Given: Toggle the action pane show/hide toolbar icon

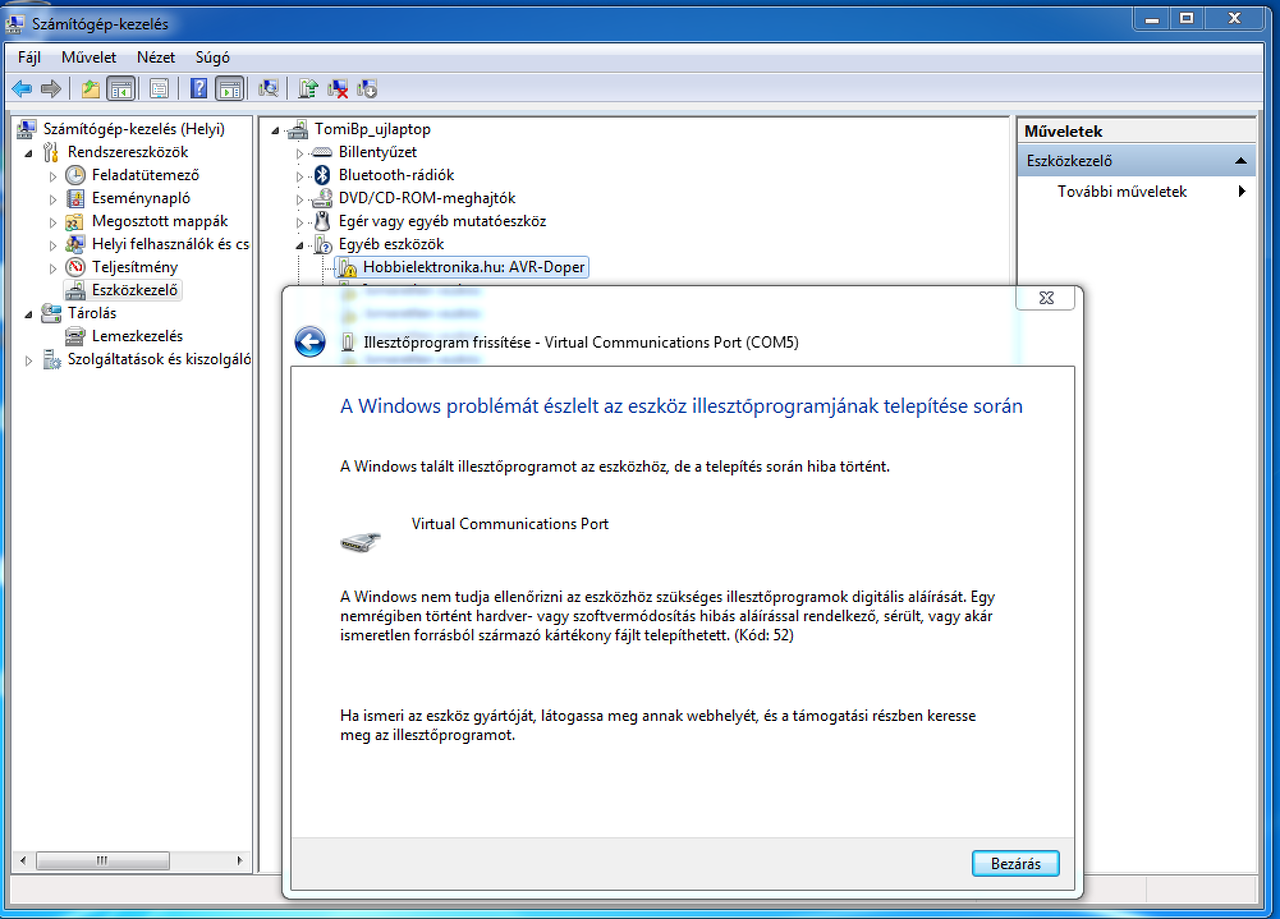Looking at the screenshot, I should (x=229, y=89).
